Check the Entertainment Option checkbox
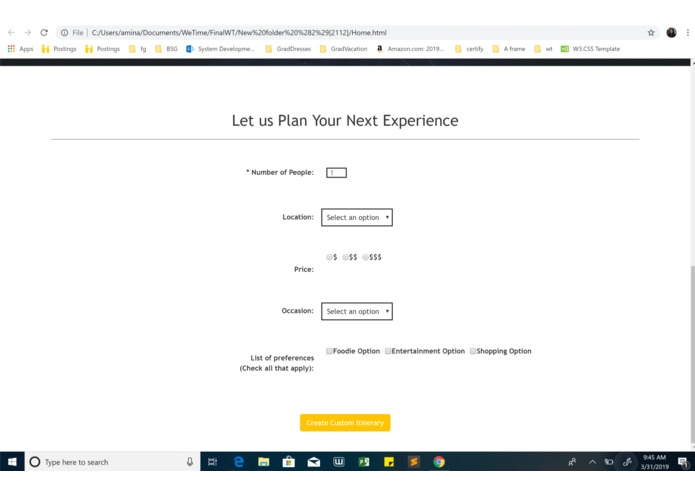695x494 pixels. (388, 351)
